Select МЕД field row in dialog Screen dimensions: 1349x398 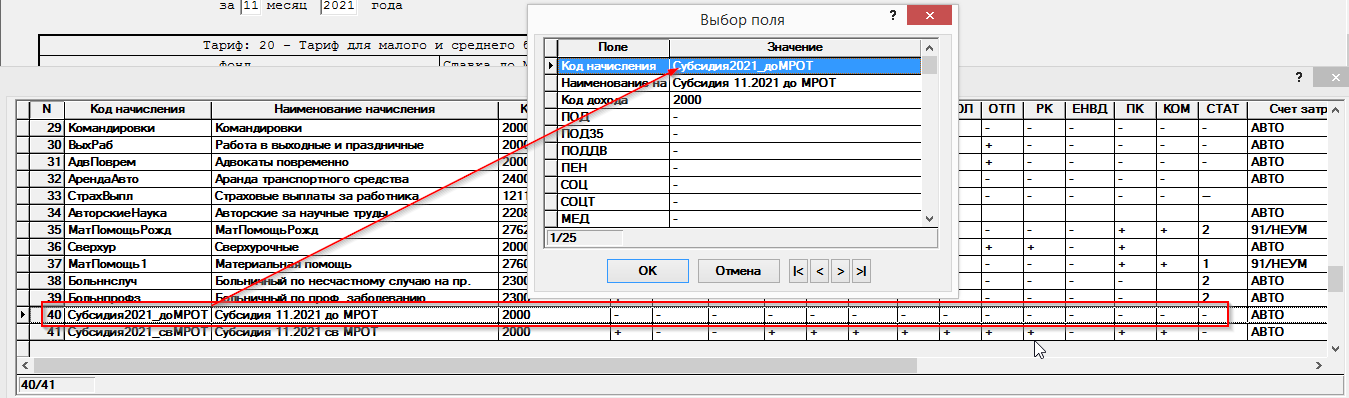point(613,218)
